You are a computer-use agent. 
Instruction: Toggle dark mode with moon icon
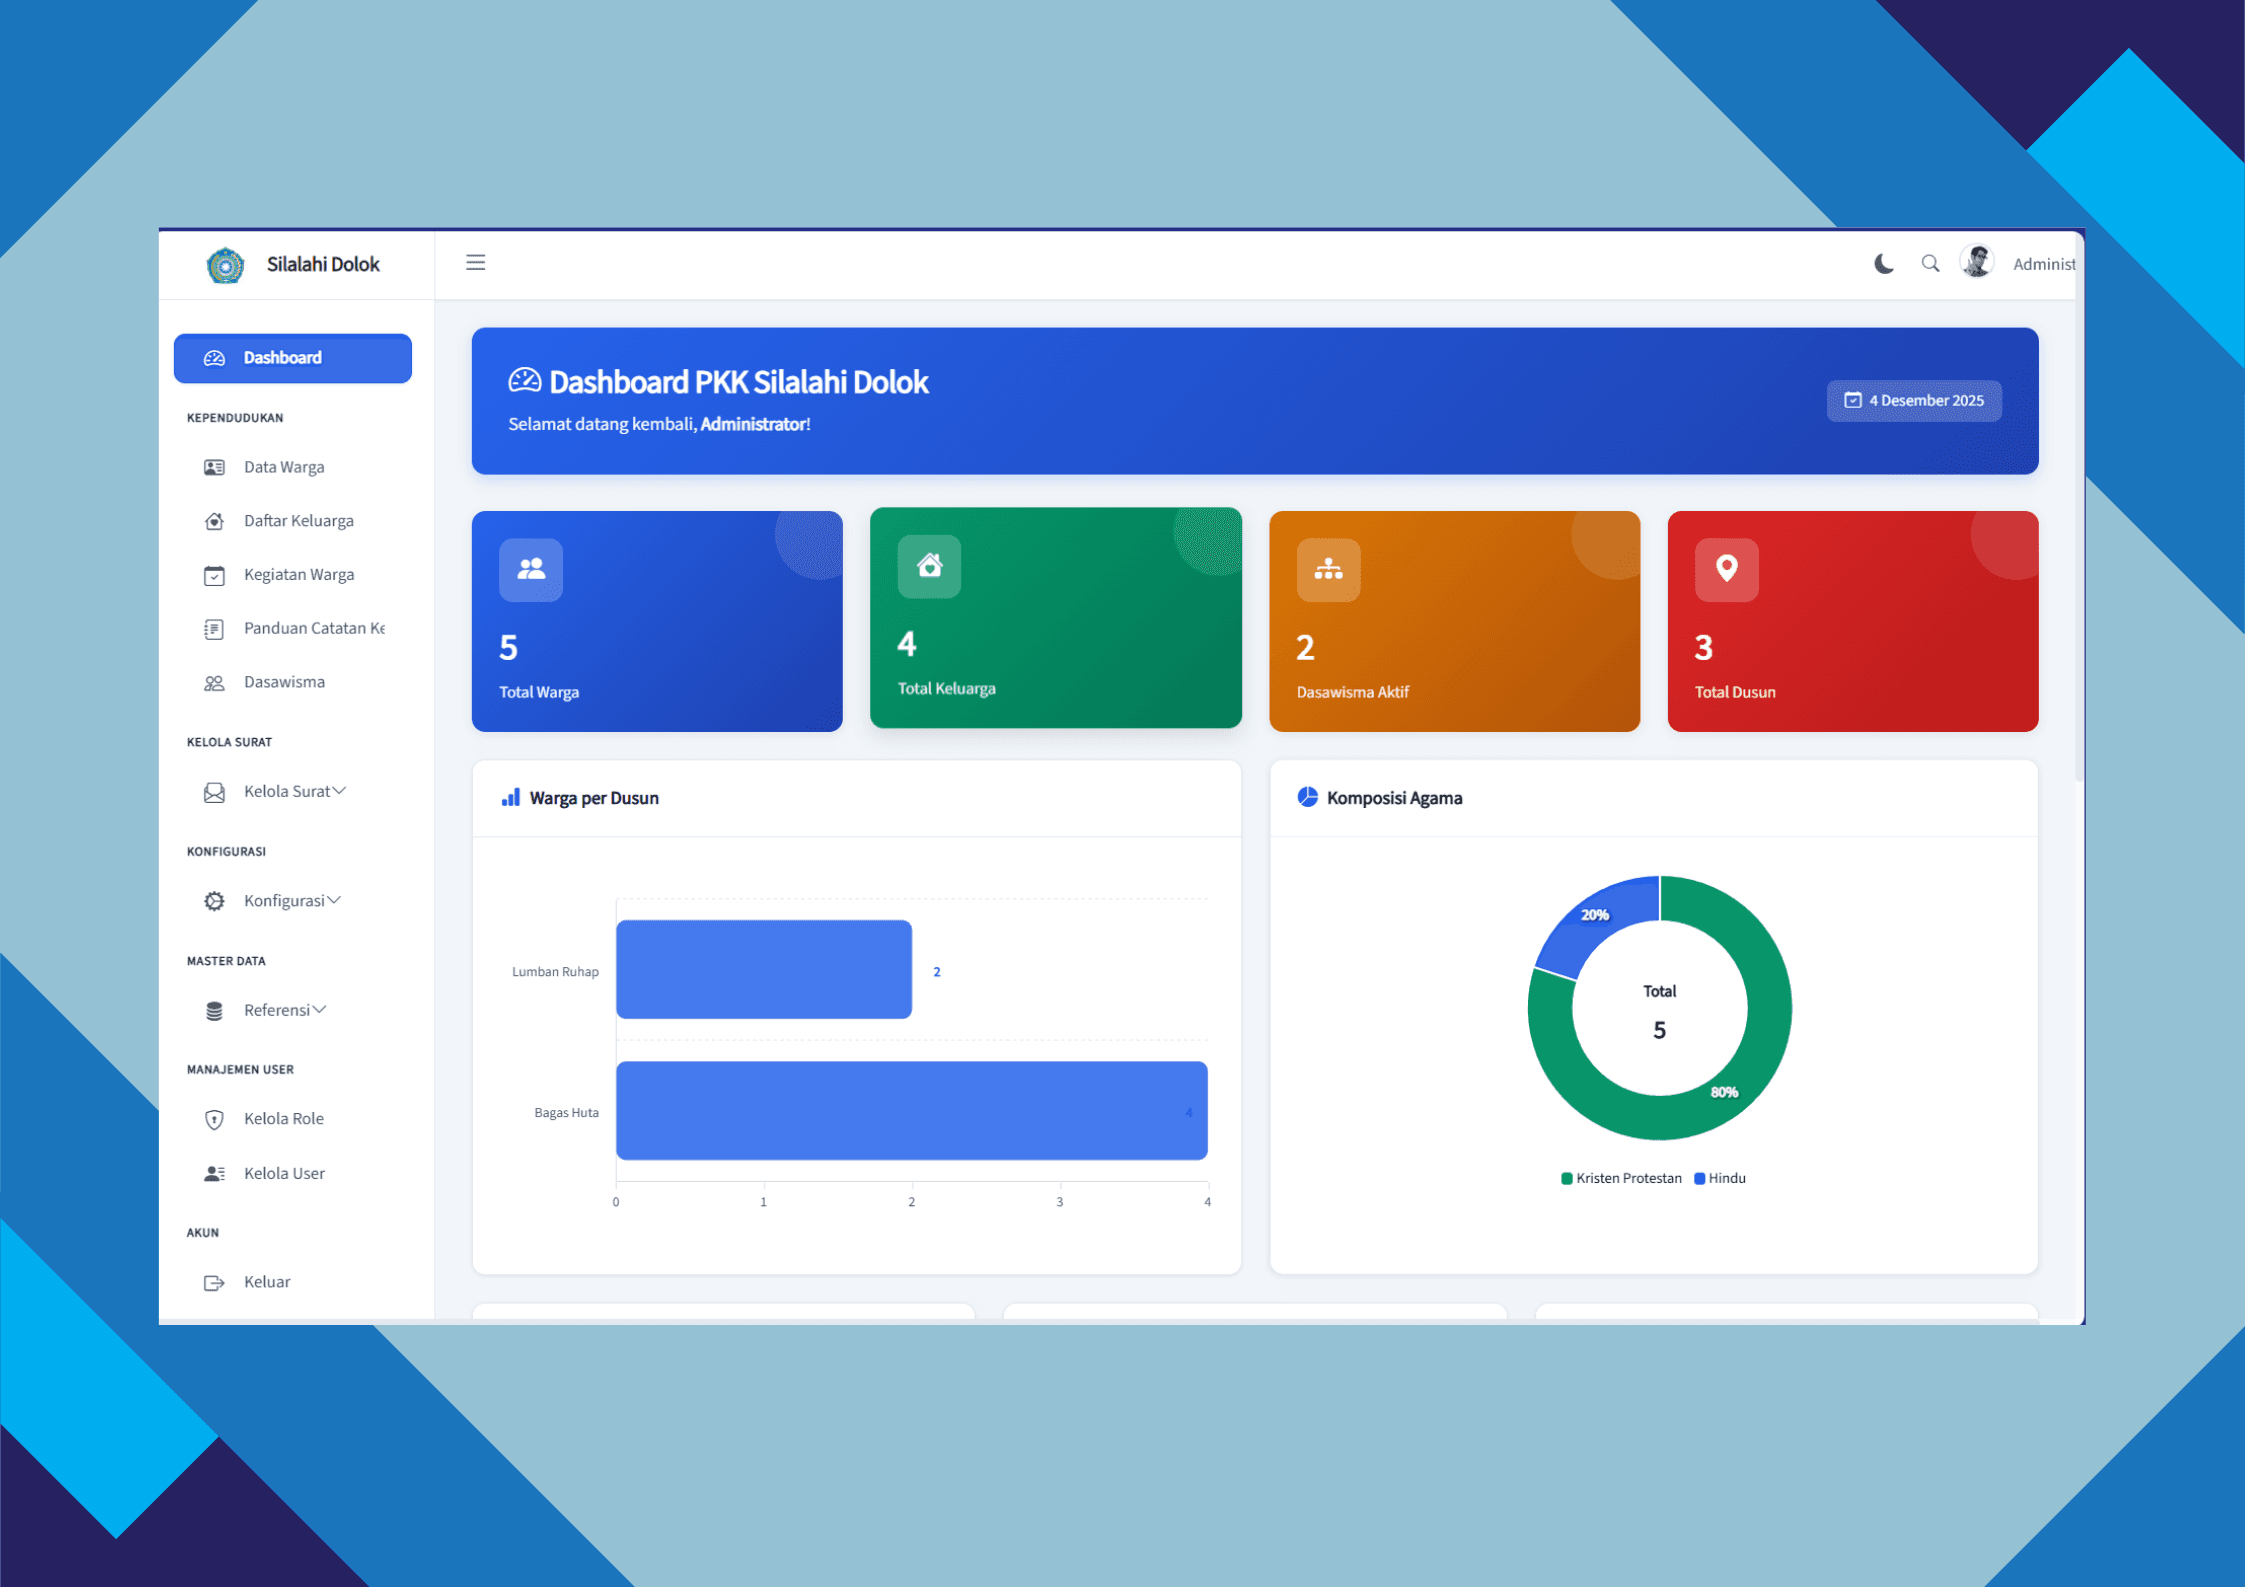click(x=1883, y=264)
